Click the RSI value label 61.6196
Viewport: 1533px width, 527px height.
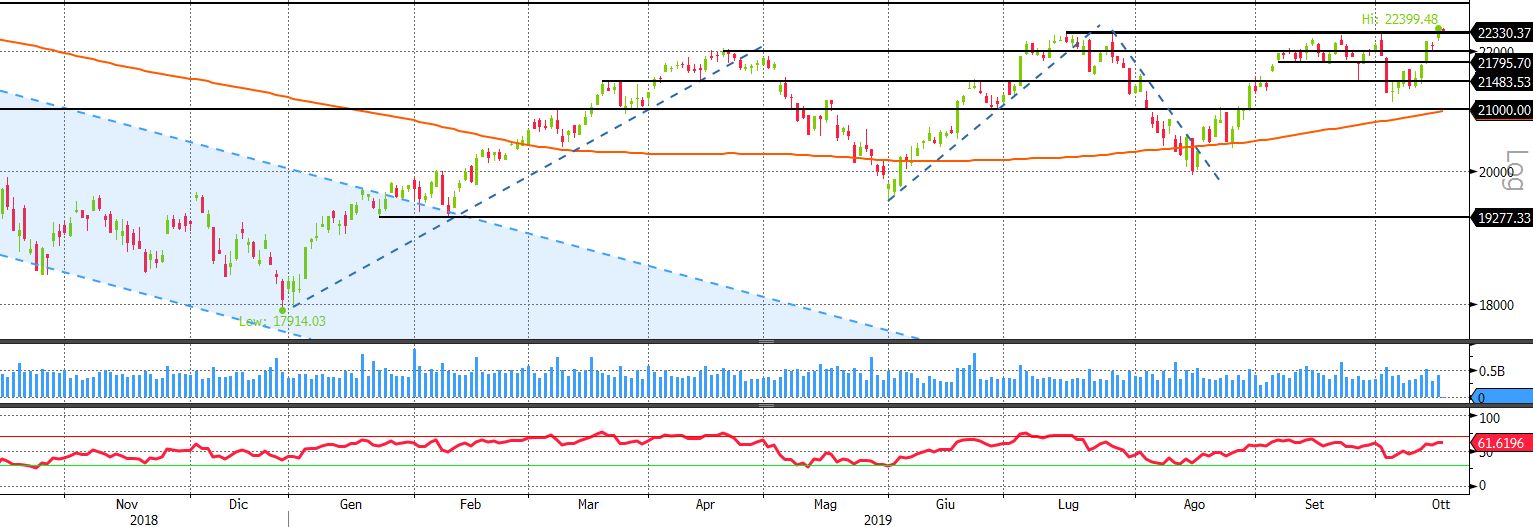pos(1503,441)
